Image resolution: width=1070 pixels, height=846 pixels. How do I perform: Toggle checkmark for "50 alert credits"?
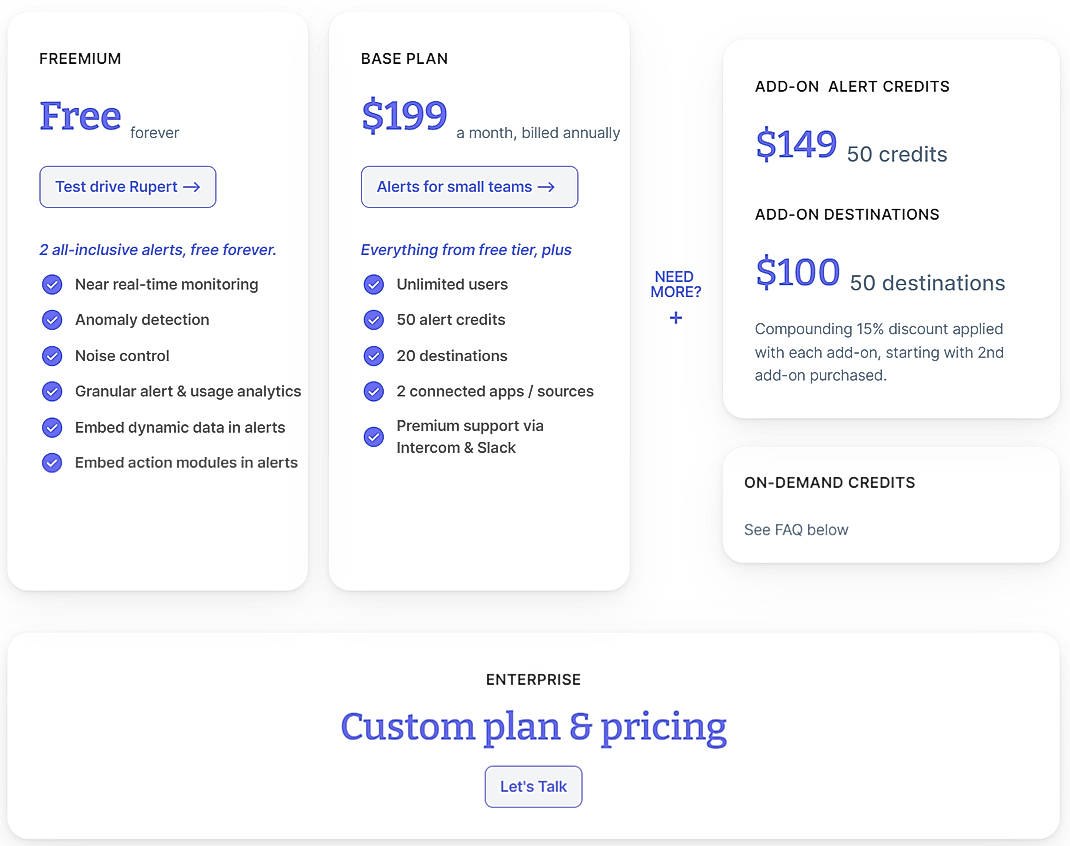point(373,320)
